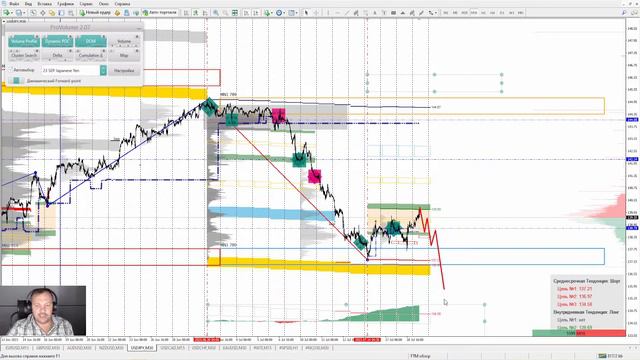Switch to the EURUSD,M15 chart tab

click(18, 348)
